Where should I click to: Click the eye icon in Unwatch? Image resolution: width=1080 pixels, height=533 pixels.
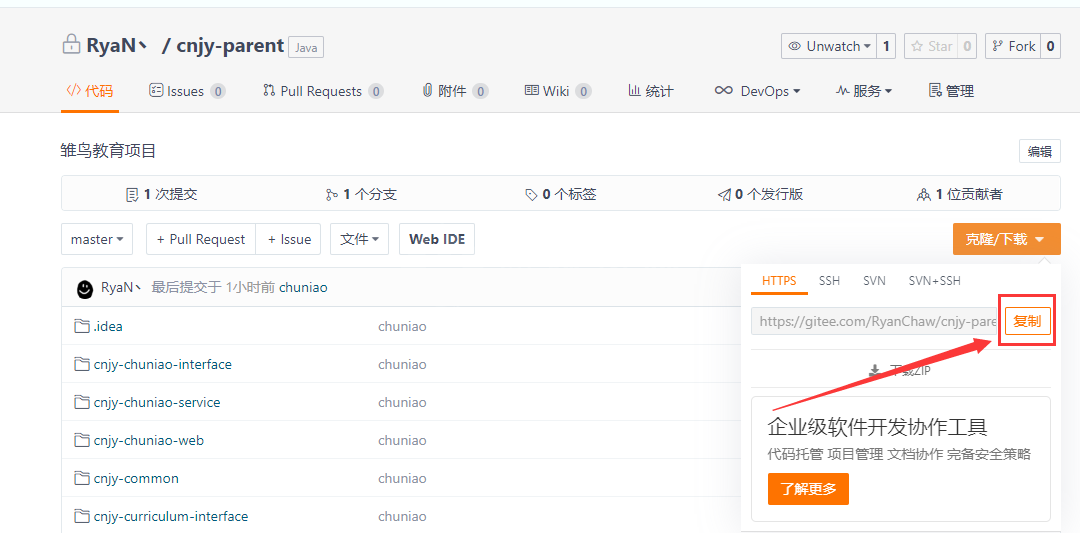click(795, 46)
